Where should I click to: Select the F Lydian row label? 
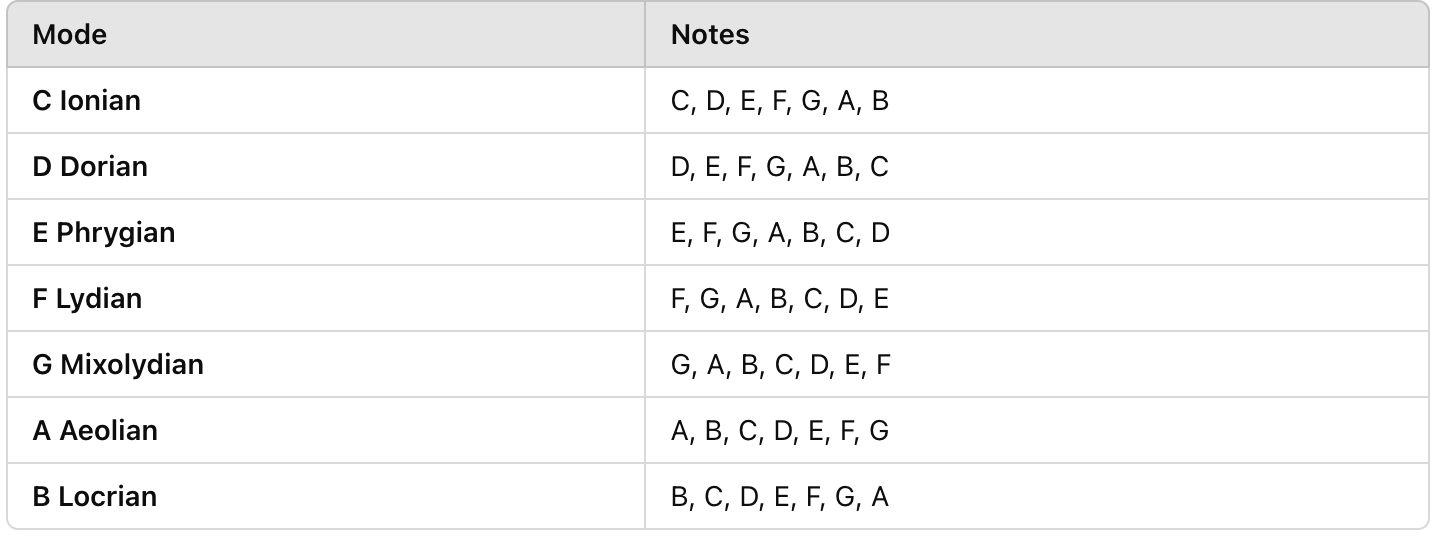click(87, 299)
